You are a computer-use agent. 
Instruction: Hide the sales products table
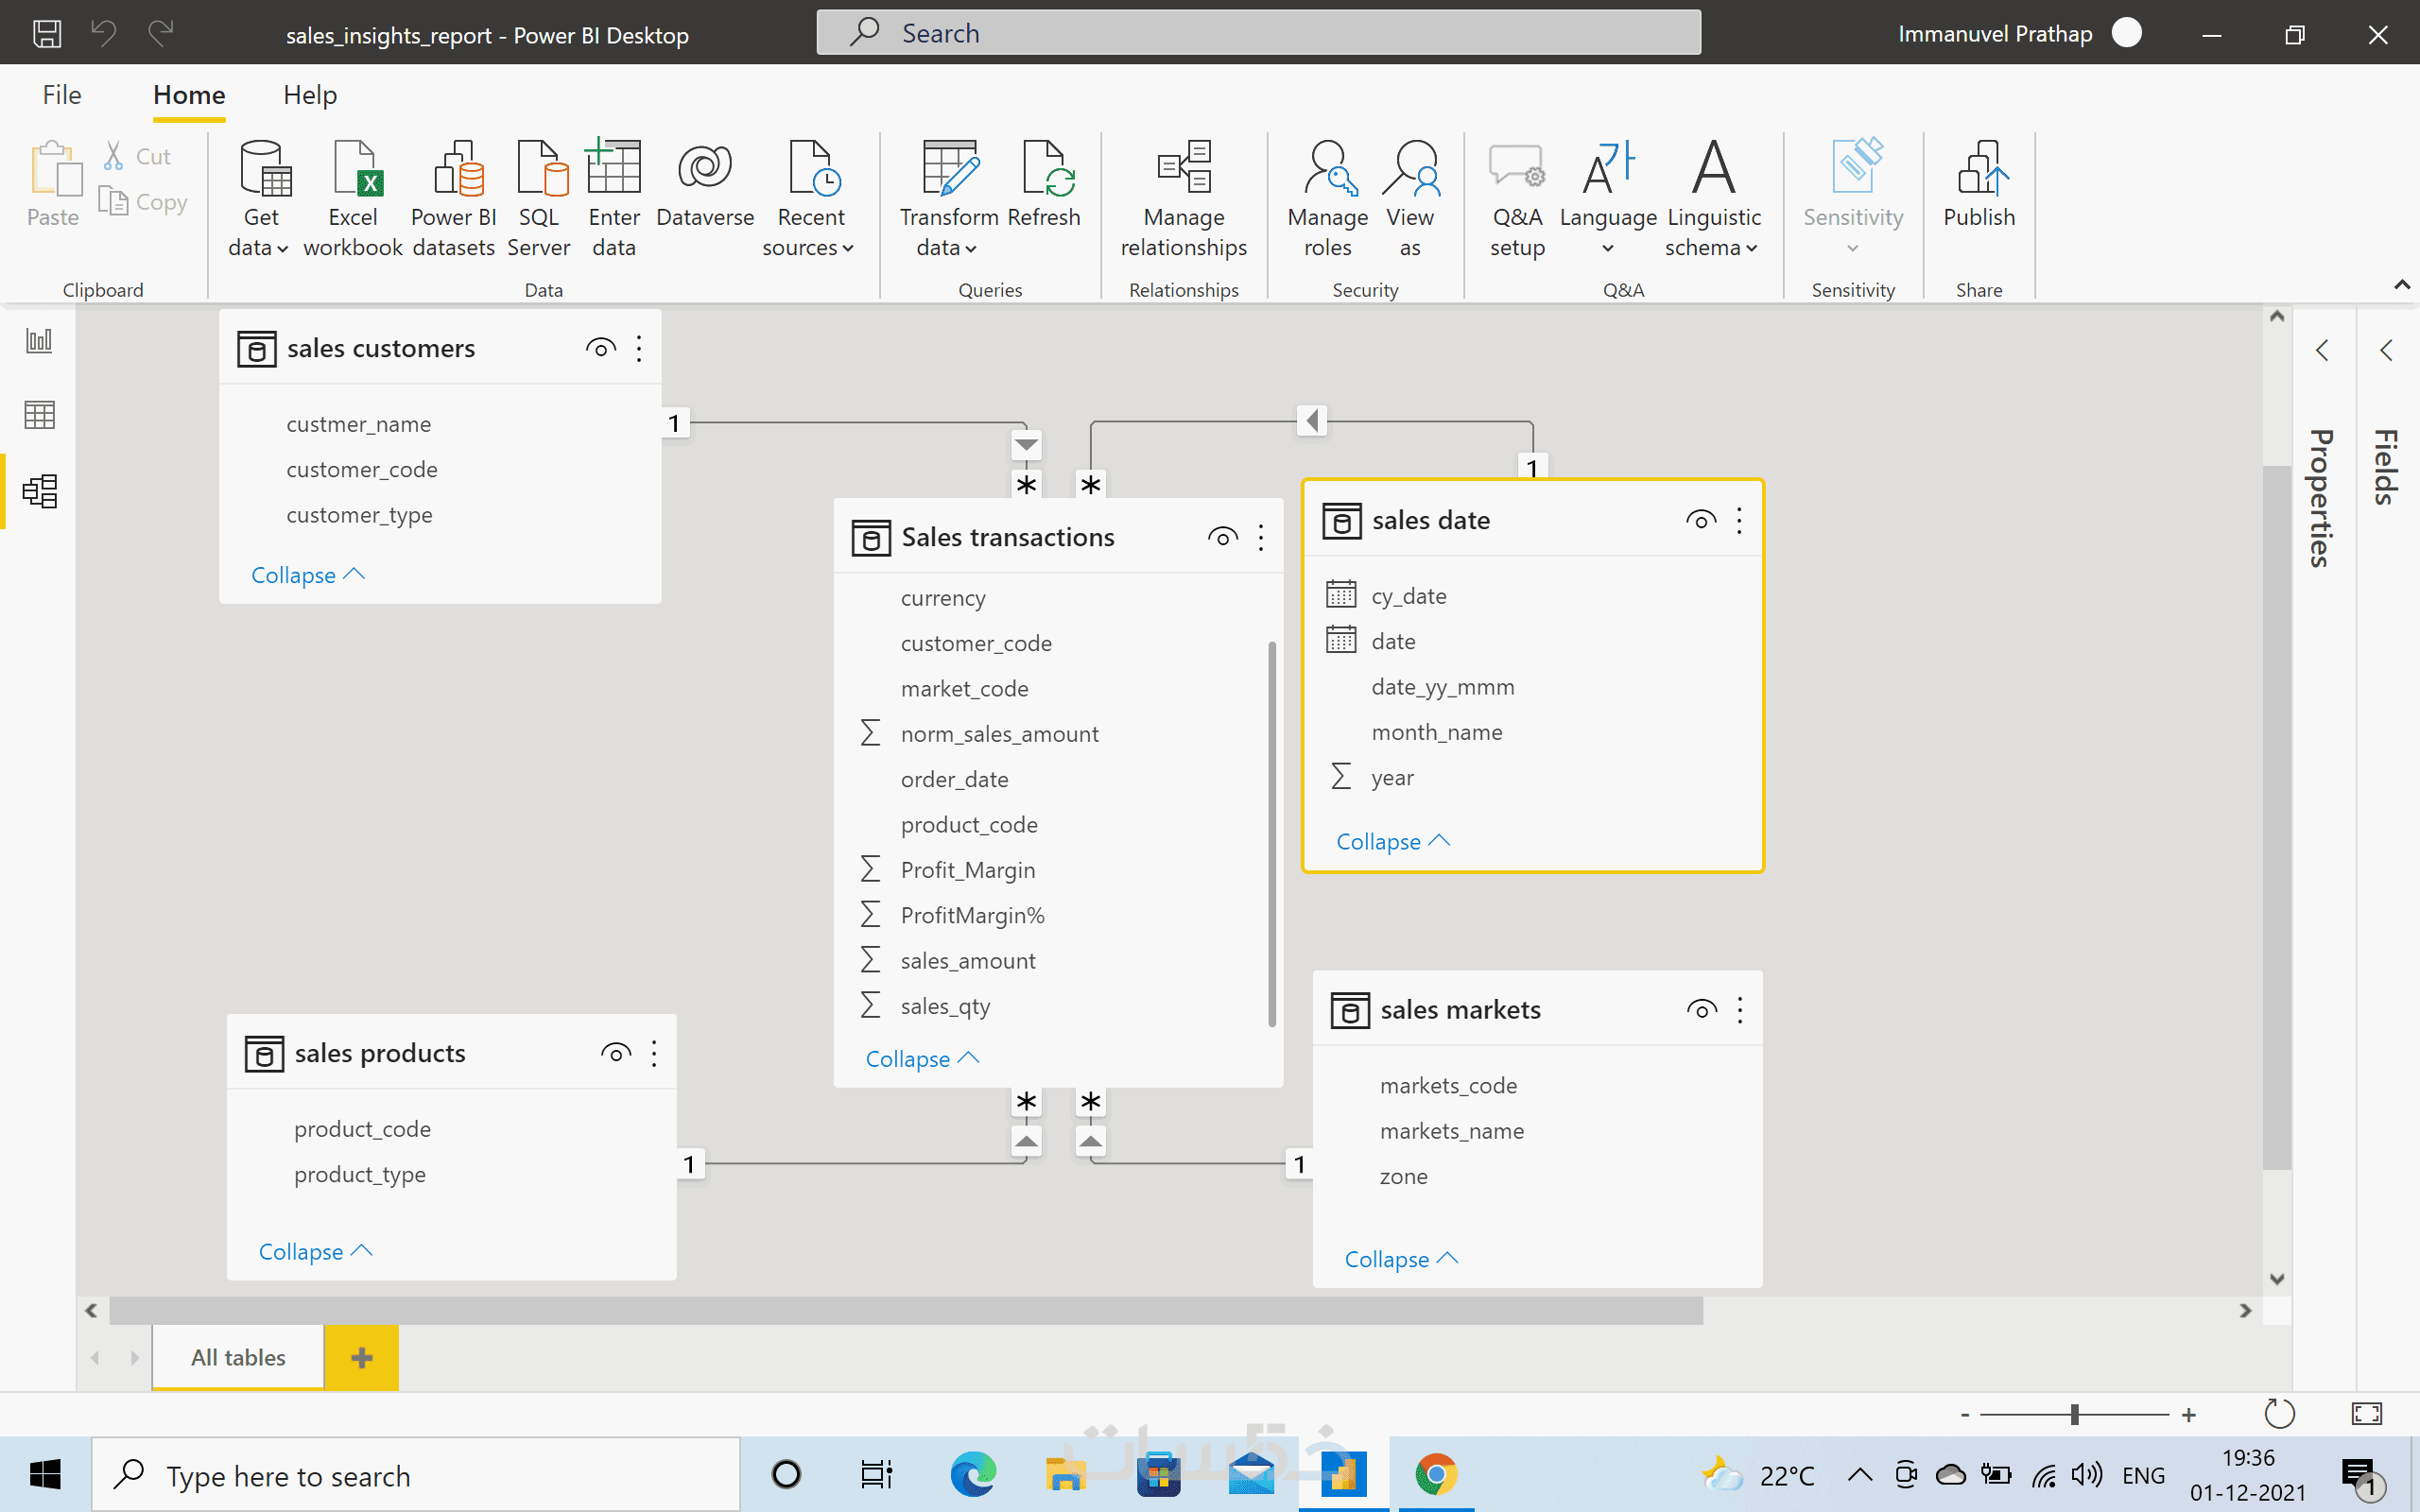click(616, 1053)
